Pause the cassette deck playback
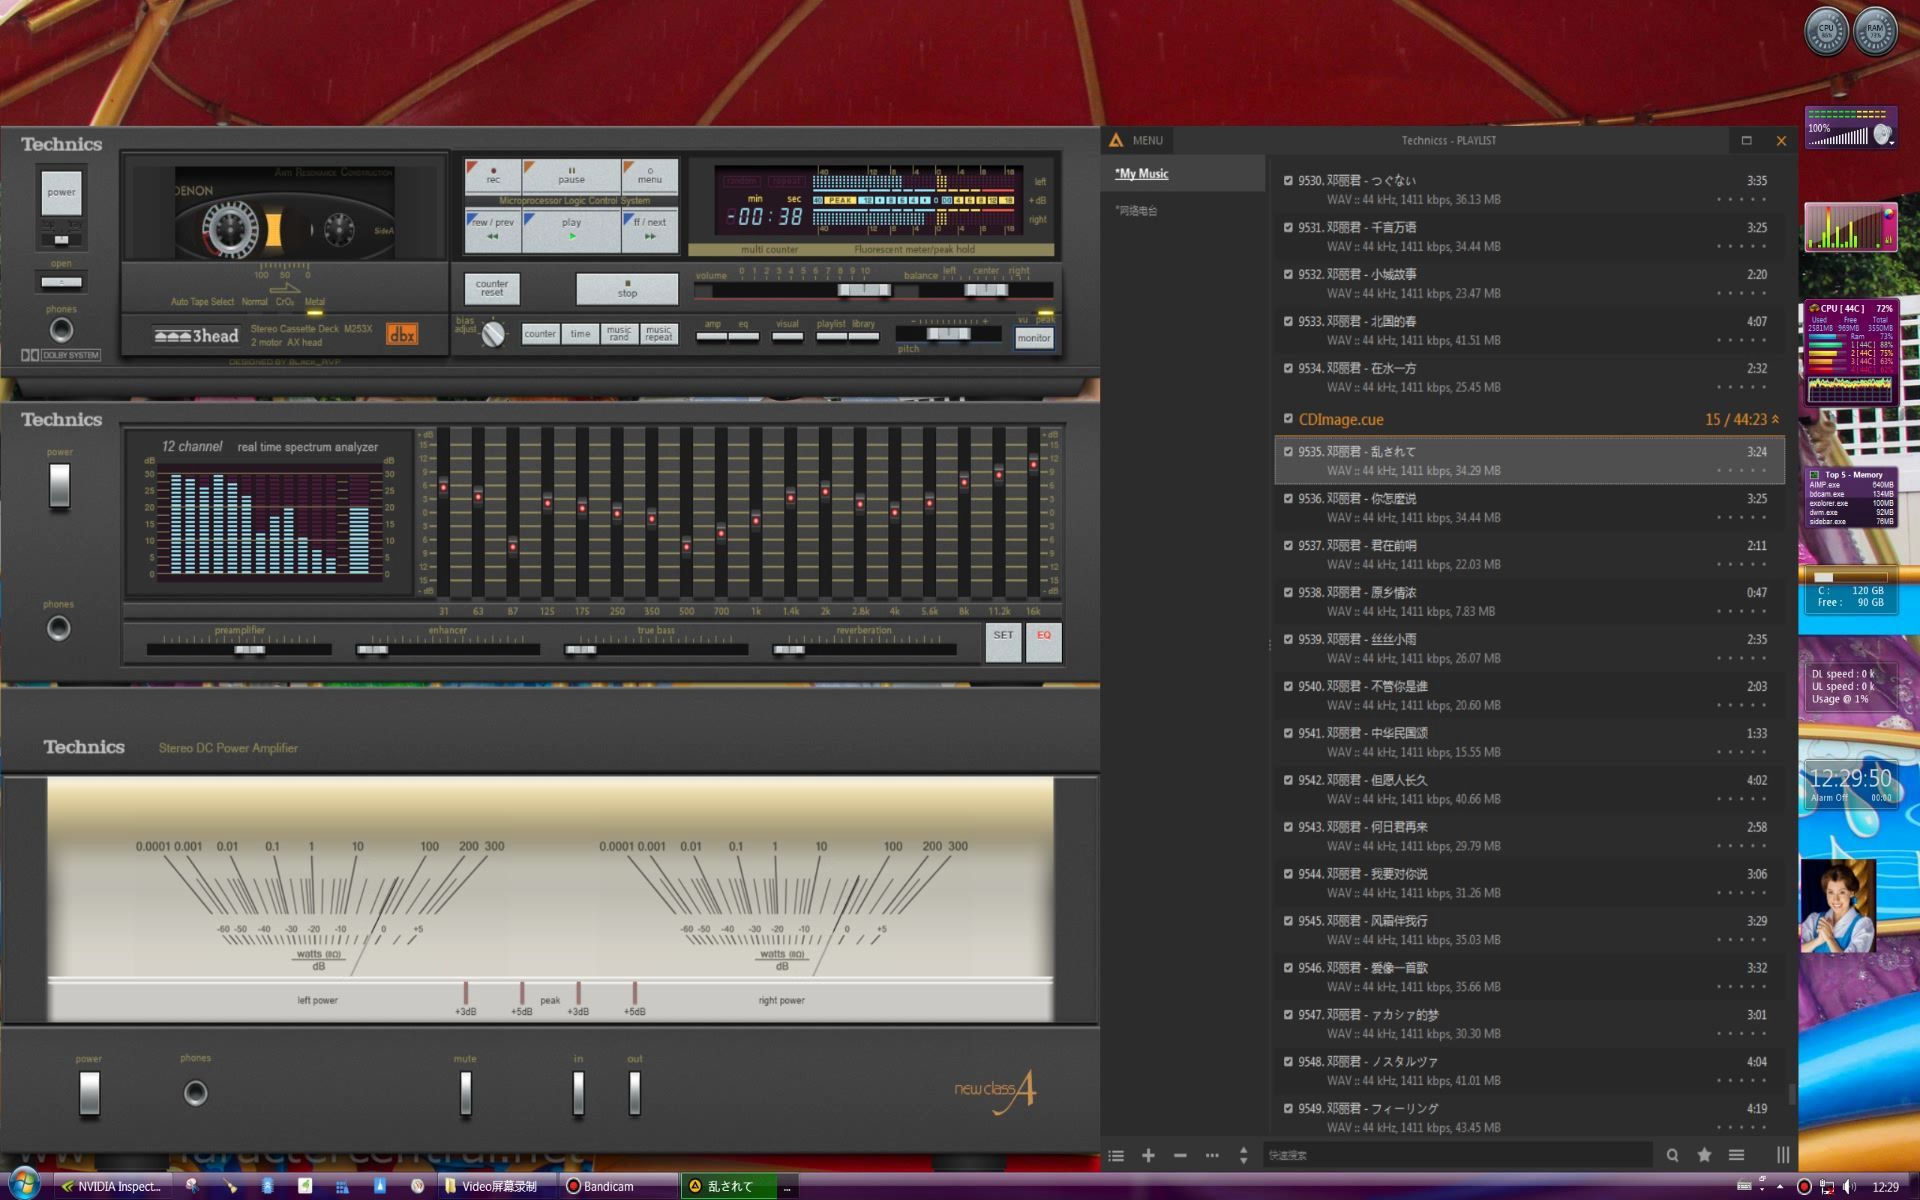 coord(571,176)
